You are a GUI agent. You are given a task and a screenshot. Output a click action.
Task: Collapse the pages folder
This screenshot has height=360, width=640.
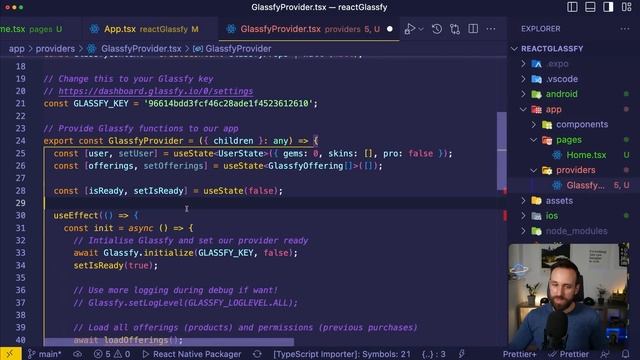coord(534,140)
